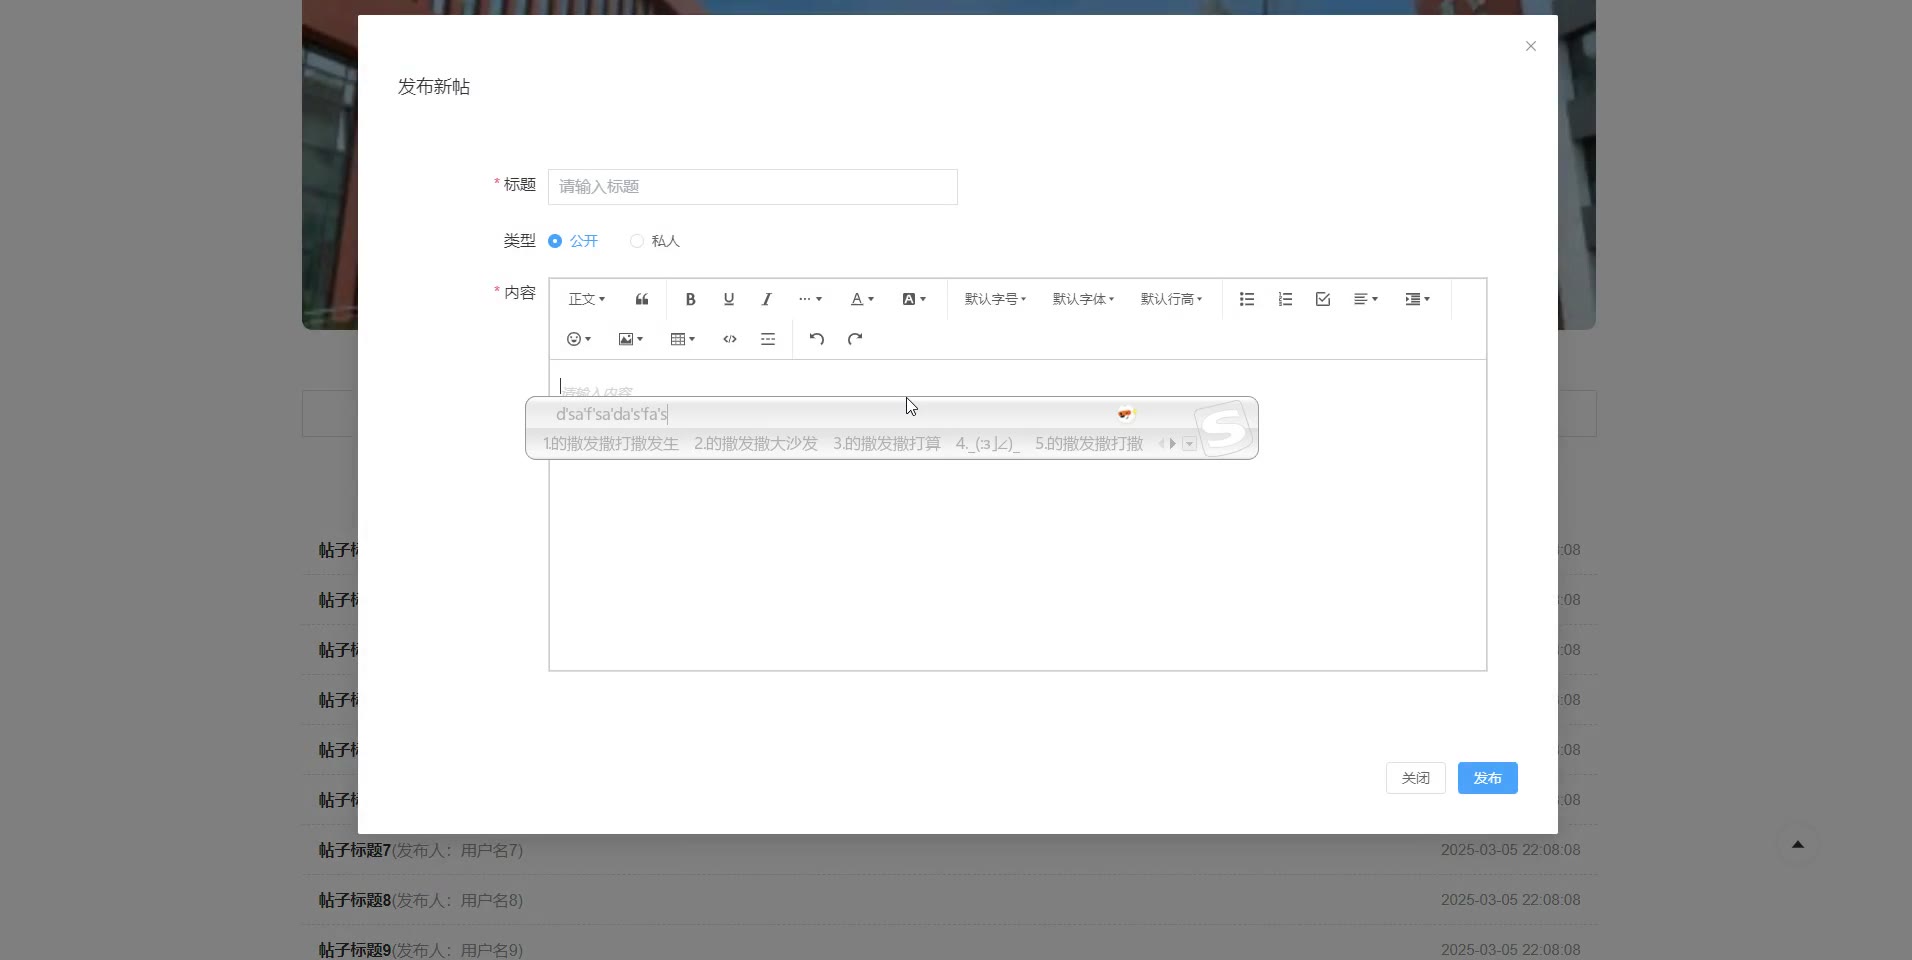The image size is (1912, 960).
Task: Close the 发布新帖 dialog with X
Action: 1531,46
